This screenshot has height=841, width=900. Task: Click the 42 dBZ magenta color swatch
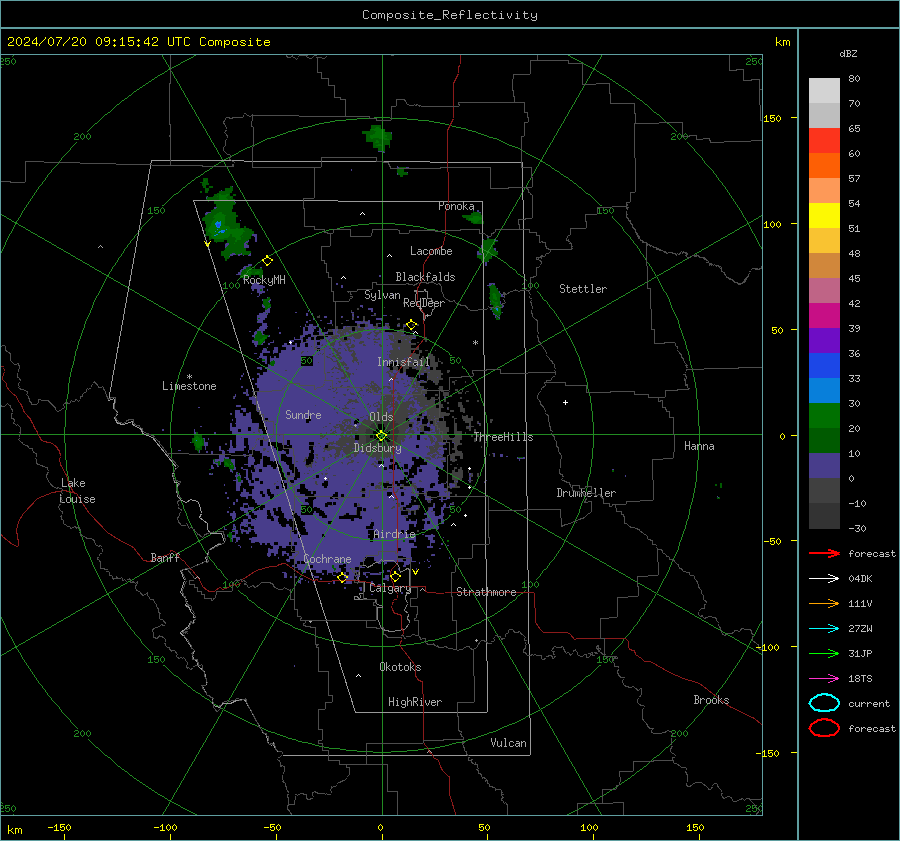824,315
